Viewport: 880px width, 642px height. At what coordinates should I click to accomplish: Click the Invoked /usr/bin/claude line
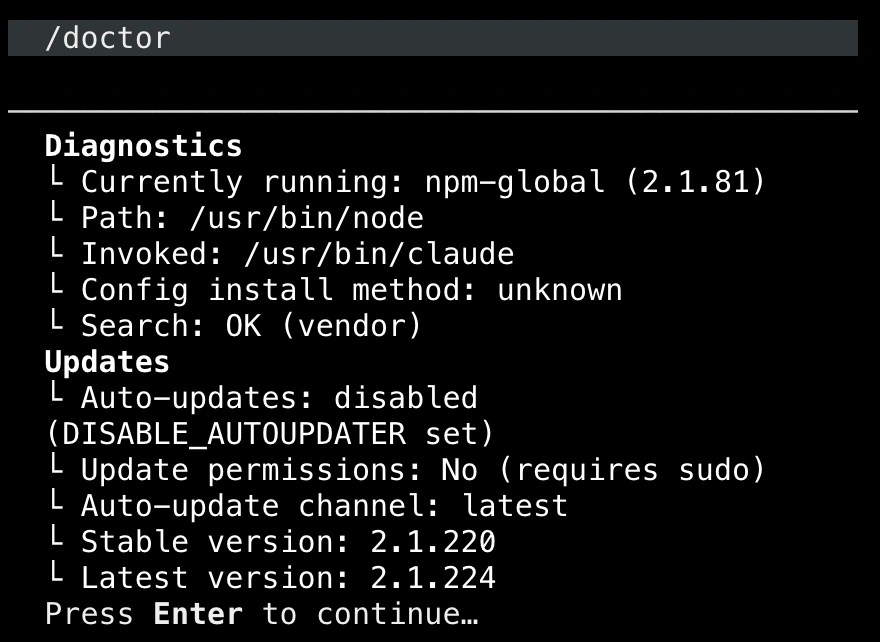pos(281,254)
